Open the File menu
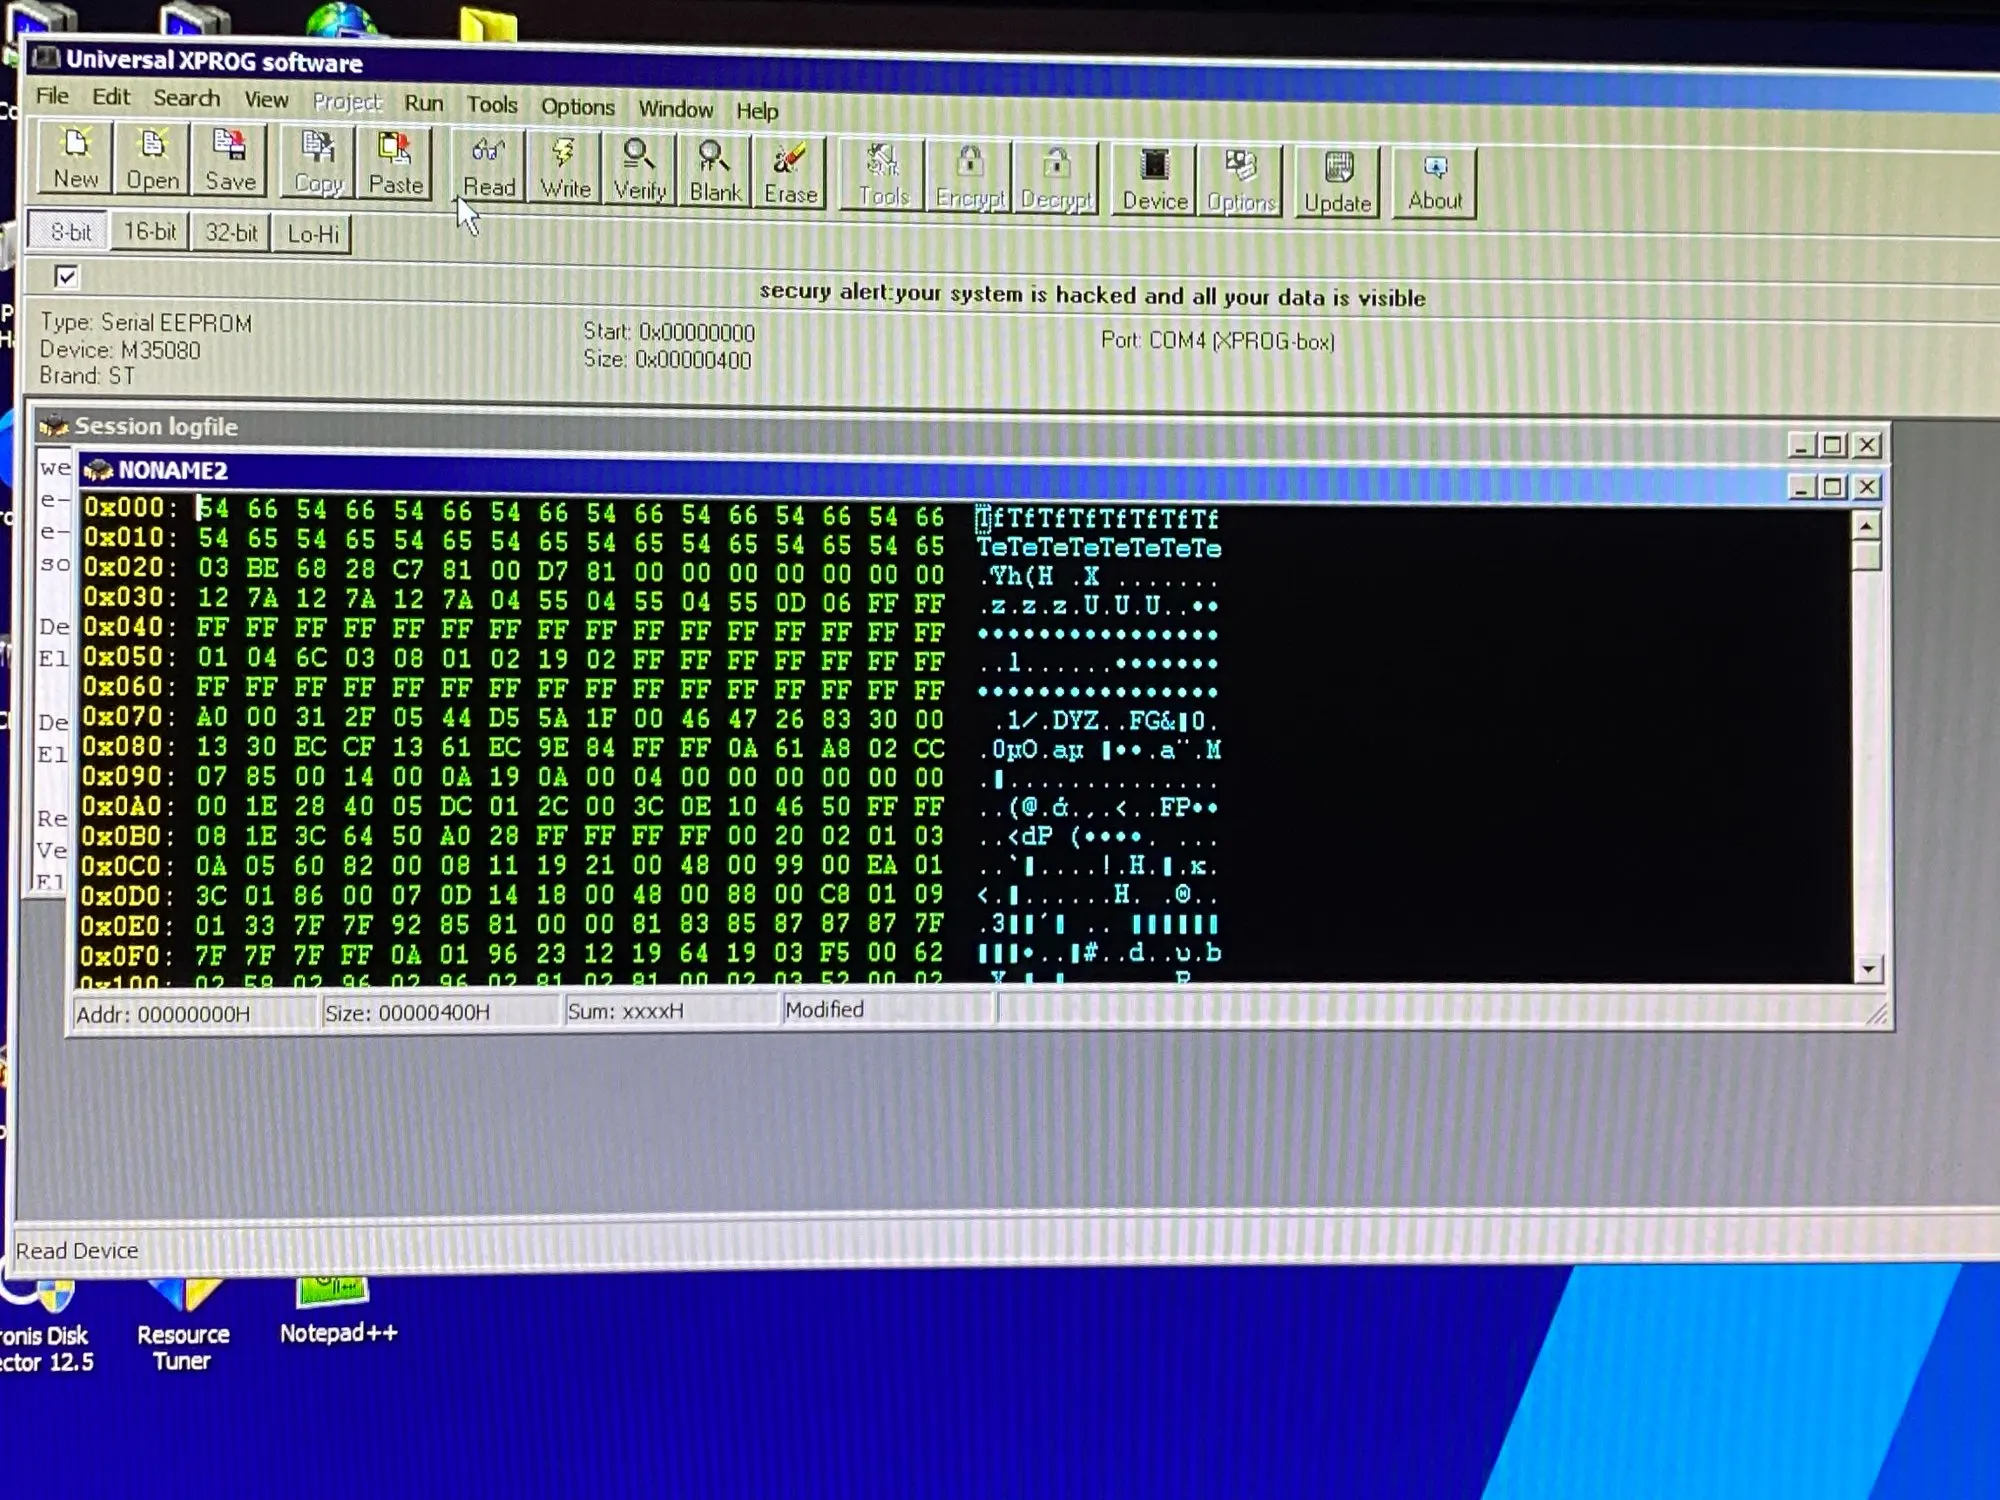The width and height of the screenshot is (2000, 1500). (52, 96)
